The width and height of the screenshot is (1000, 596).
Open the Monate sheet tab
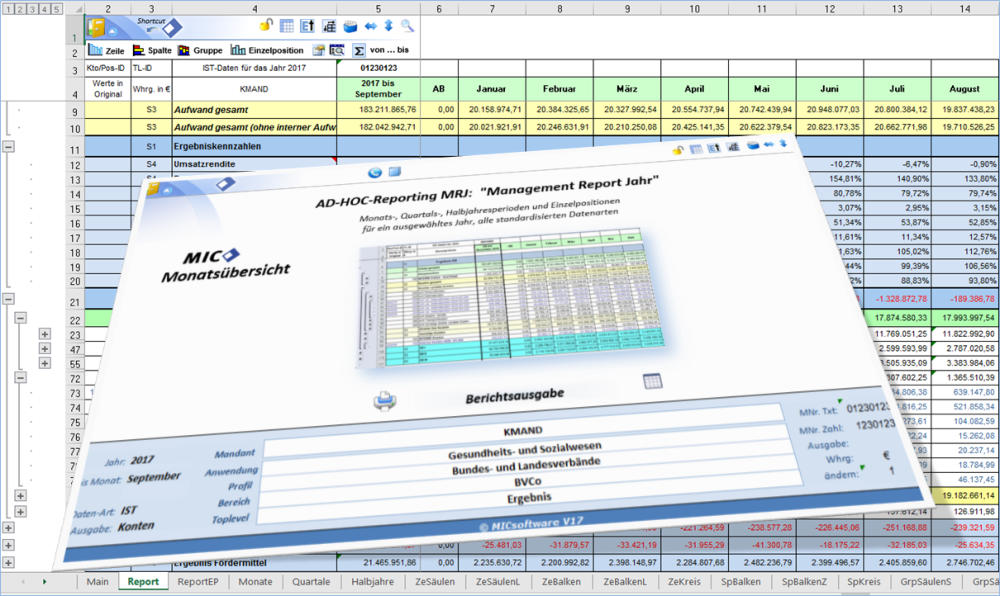click(x=255, y=581)
